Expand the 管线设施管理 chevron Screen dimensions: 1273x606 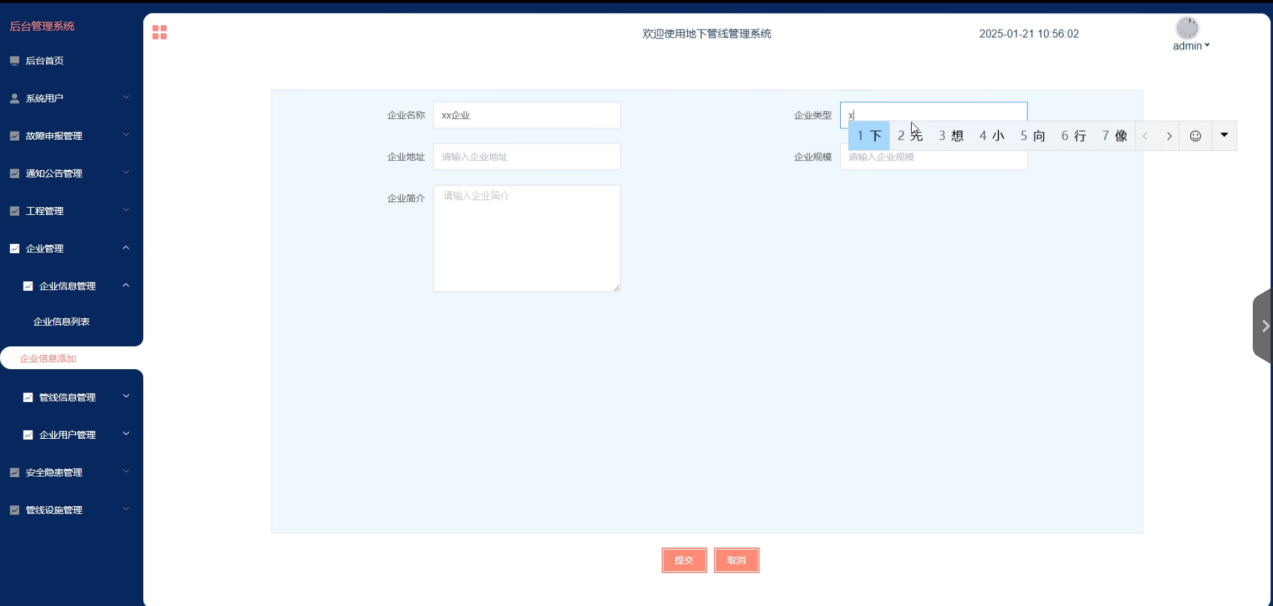(x=126, y=509)
